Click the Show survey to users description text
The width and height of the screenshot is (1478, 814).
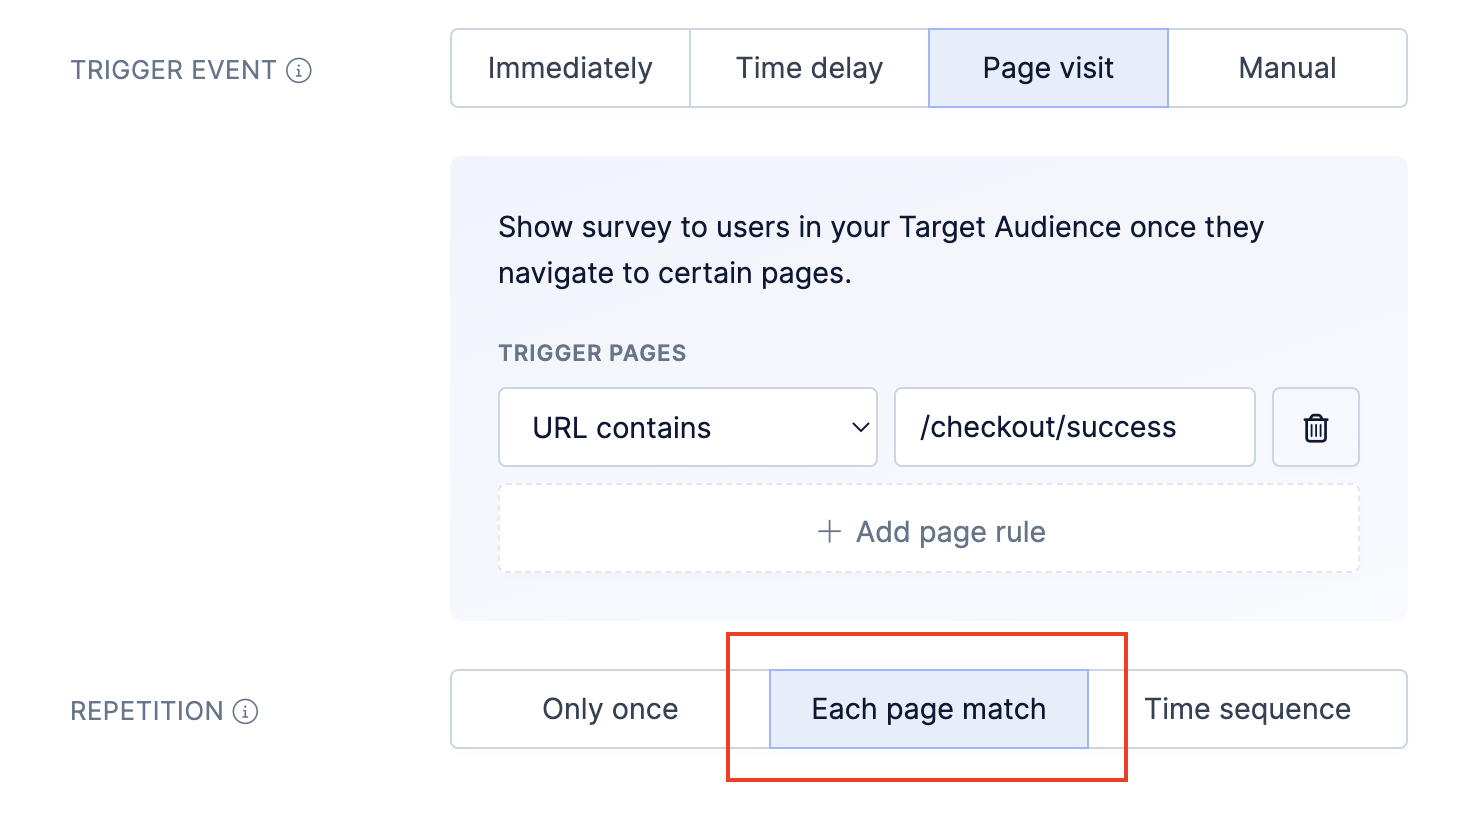(881, 250)
